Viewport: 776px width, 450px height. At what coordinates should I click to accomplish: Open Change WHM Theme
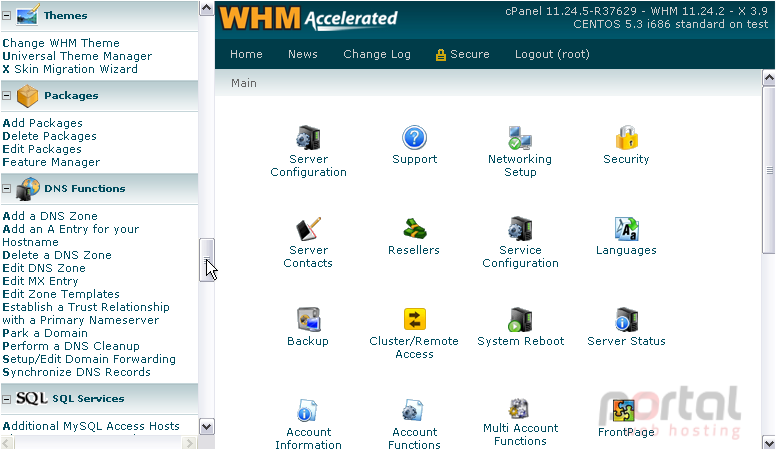pos(61,43)
